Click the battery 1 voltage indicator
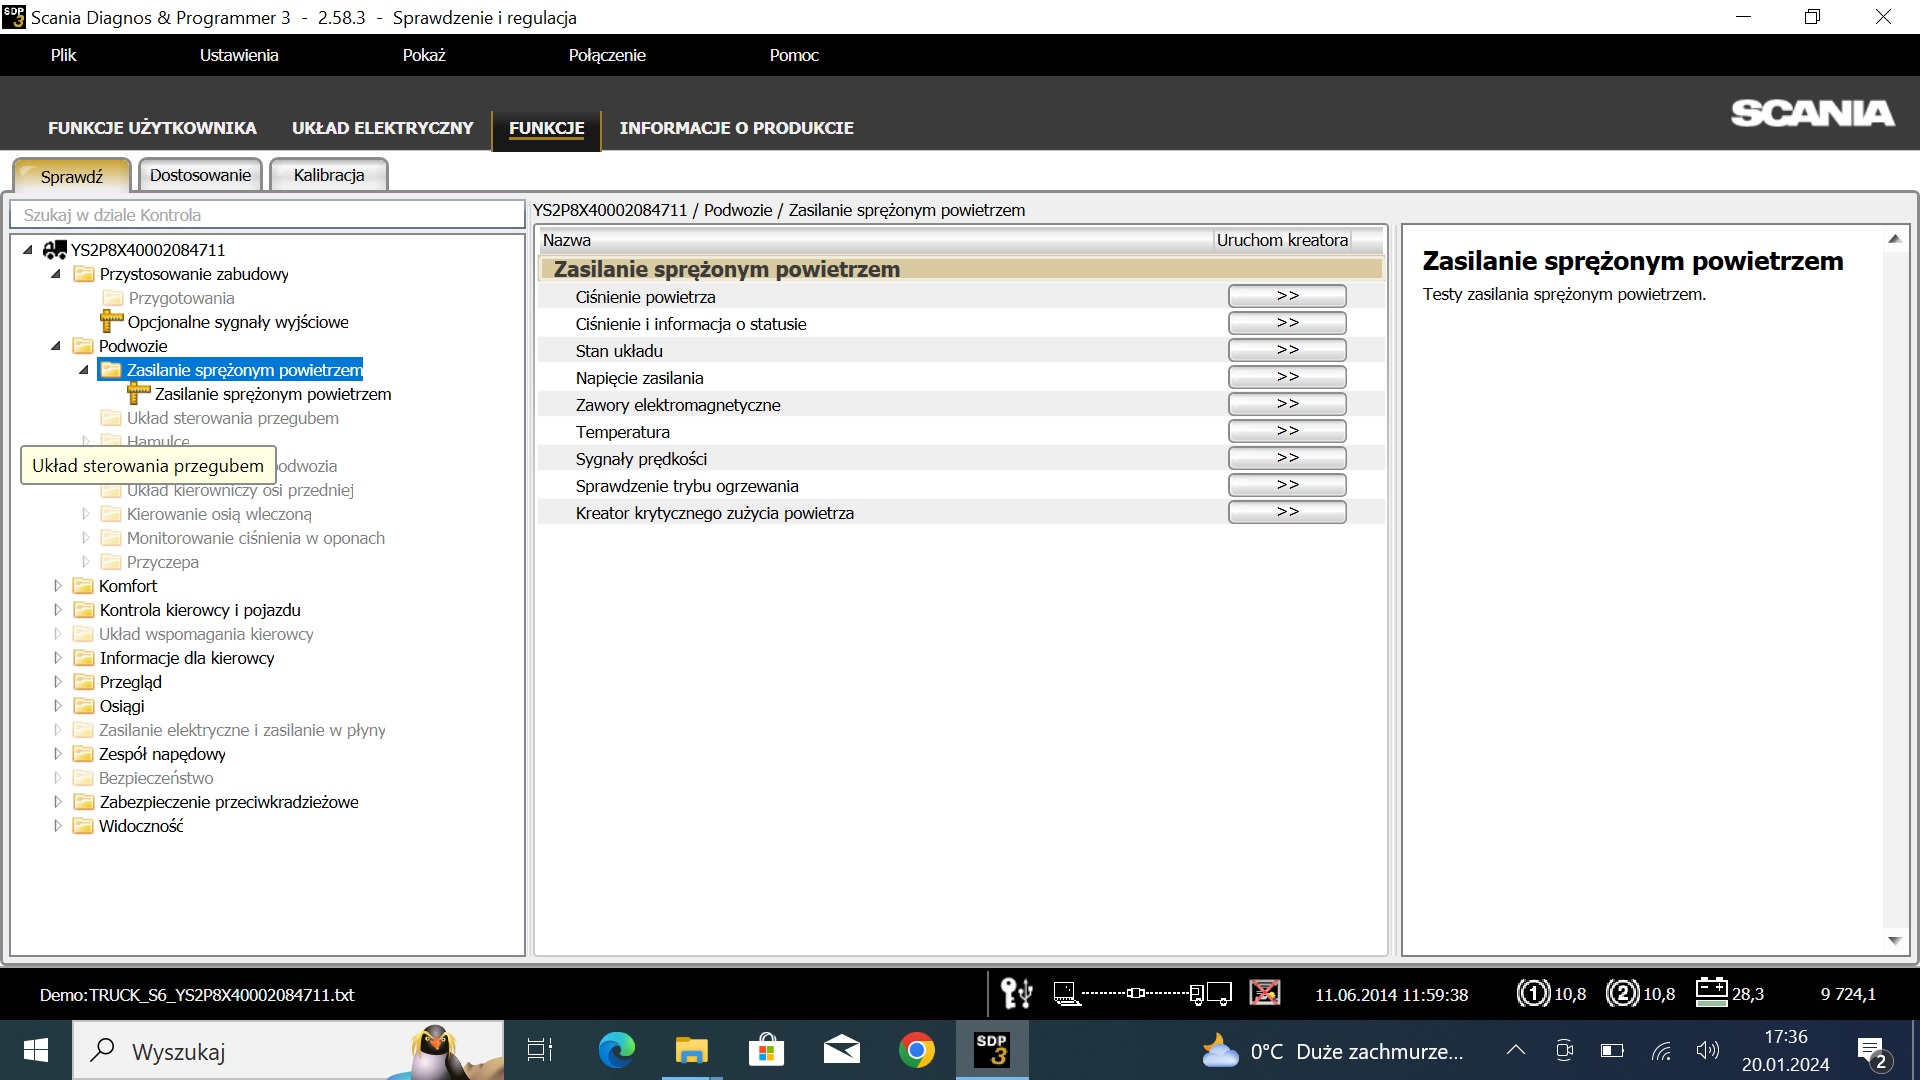This screenshot has width=1920, height=1080. (1552, 994)
